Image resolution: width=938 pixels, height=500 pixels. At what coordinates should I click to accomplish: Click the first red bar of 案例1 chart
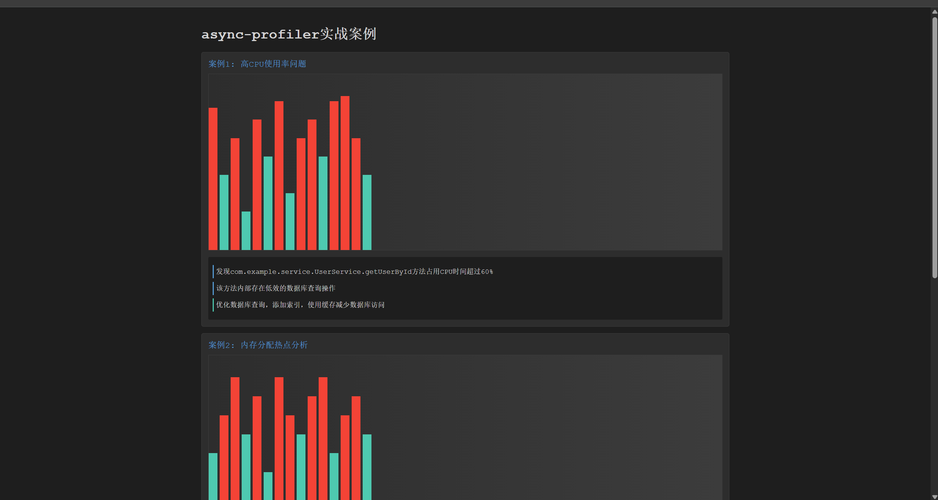point(213,179)
